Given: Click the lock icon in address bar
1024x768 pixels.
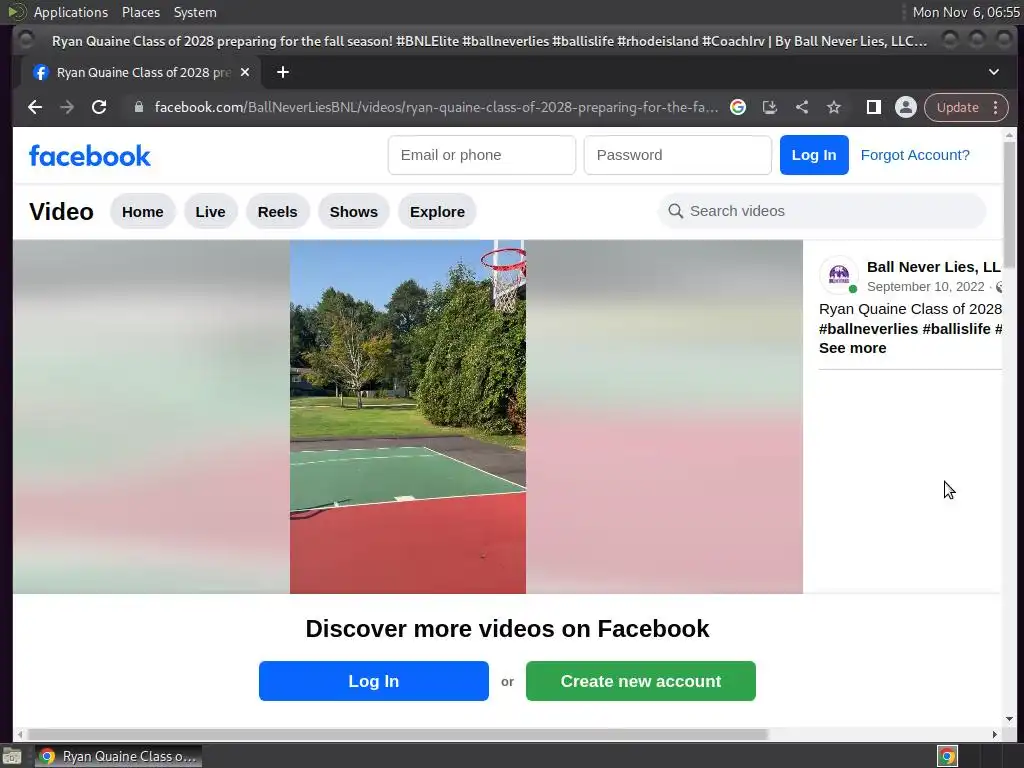Looking at the screenshot, I should (x=138, y=107).
